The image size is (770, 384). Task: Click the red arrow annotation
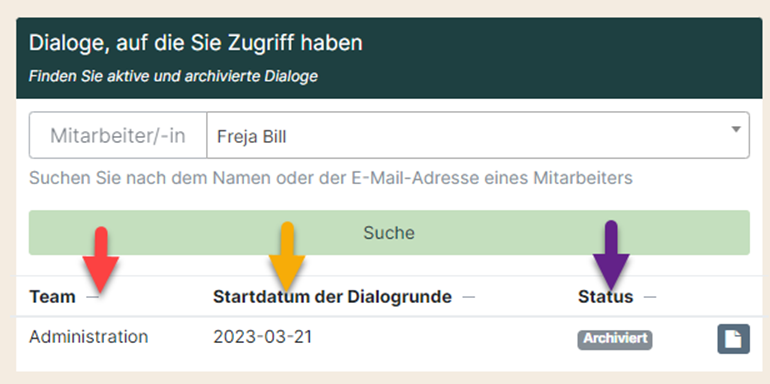(x=101, y=259)
